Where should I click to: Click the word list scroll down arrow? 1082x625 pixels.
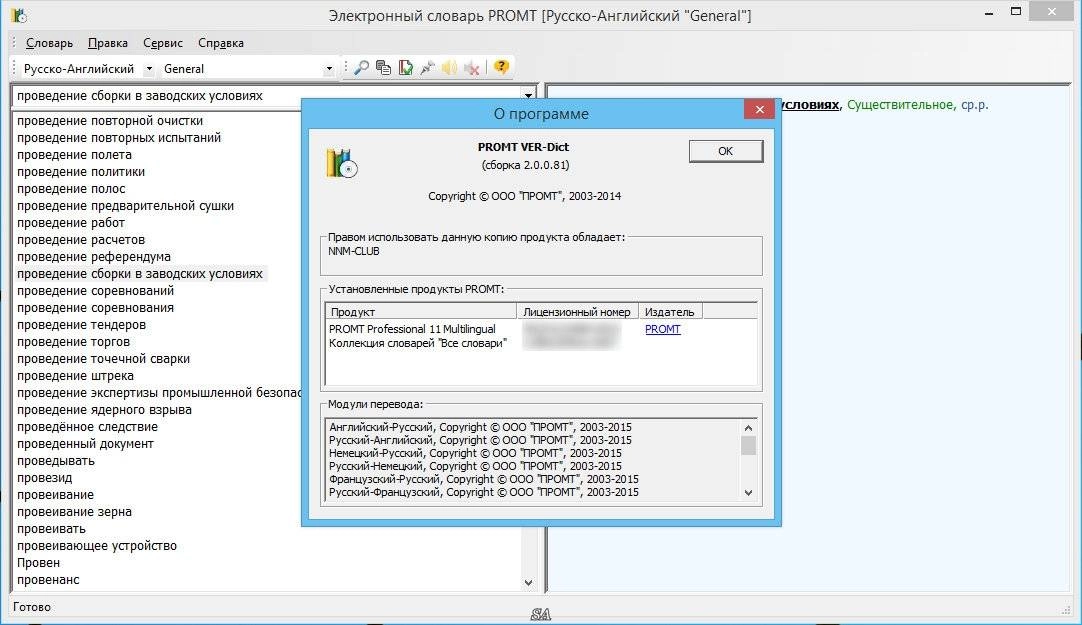[x=529, y=582]
